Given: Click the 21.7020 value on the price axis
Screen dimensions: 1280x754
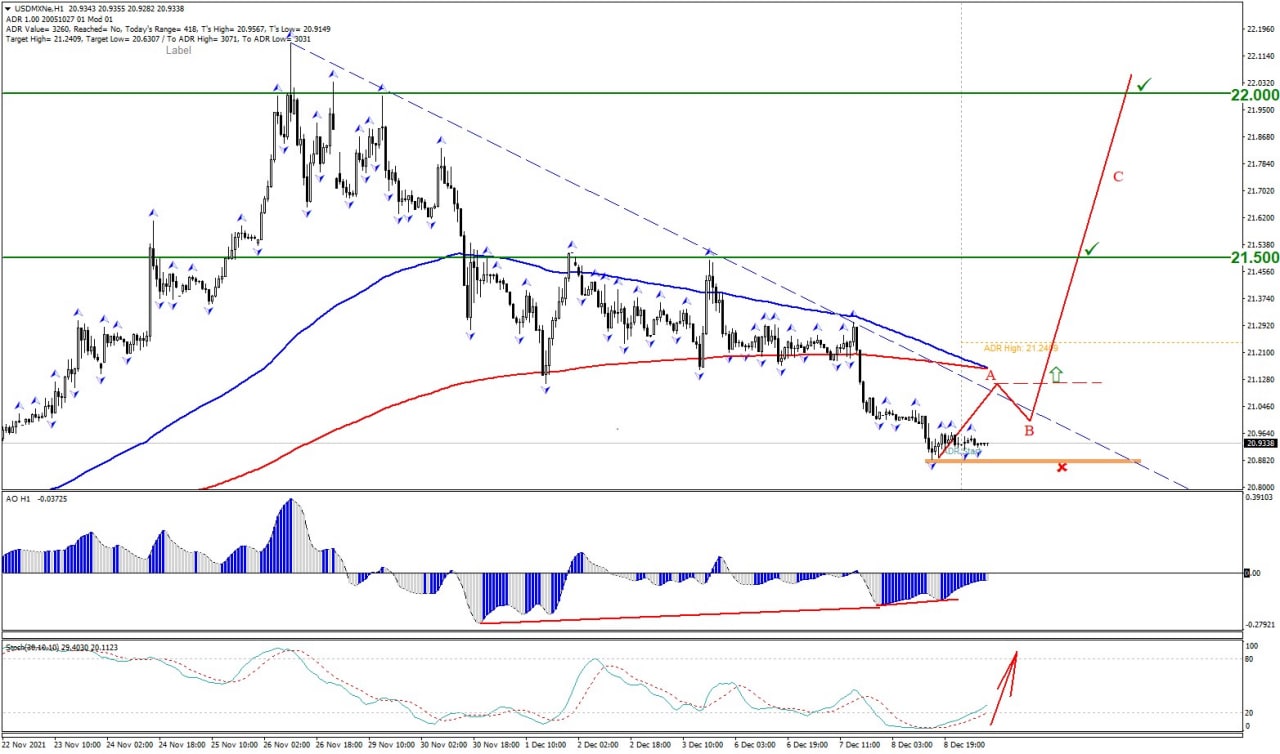Looking at the screenshot, I should (x=1260, y=190).
